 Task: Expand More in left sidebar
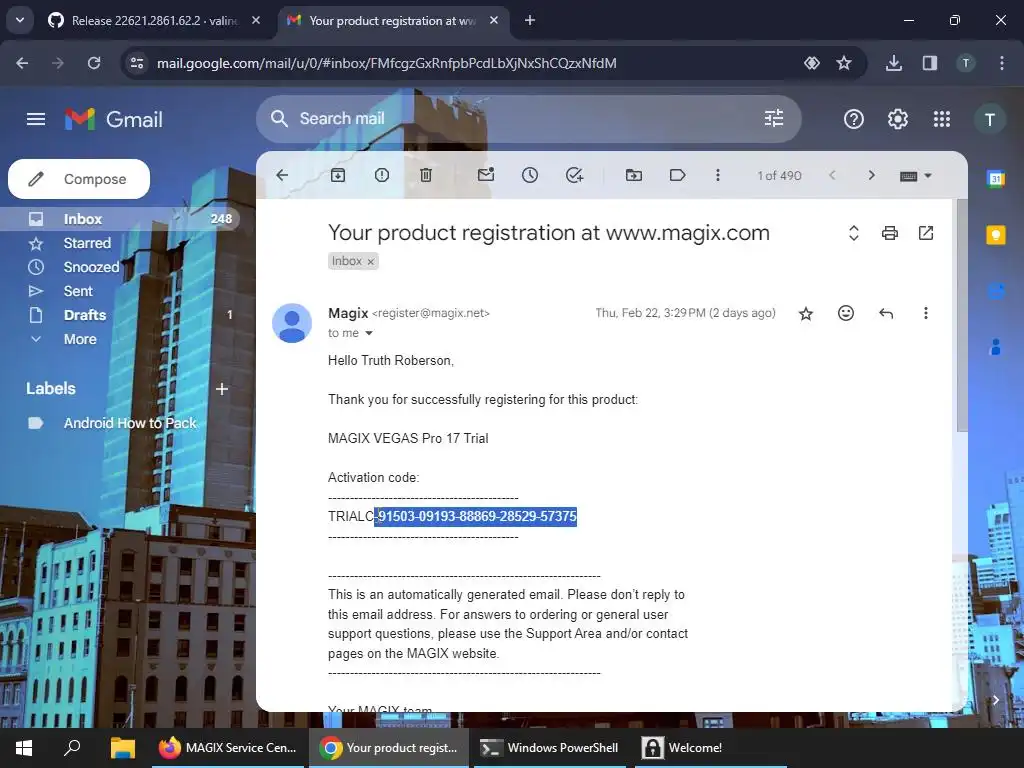[x=80, y=339]
